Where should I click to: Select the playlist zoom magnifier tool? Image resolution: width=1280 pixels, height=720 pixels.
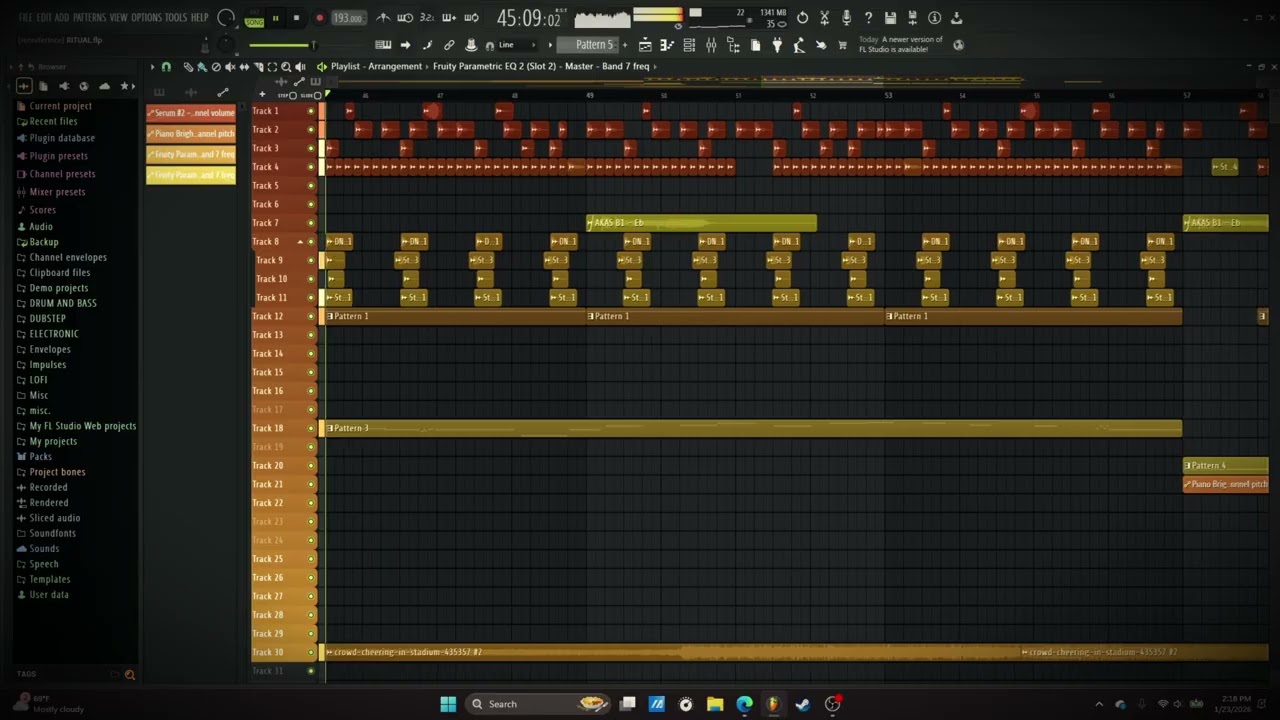click(x=286, y=67)
